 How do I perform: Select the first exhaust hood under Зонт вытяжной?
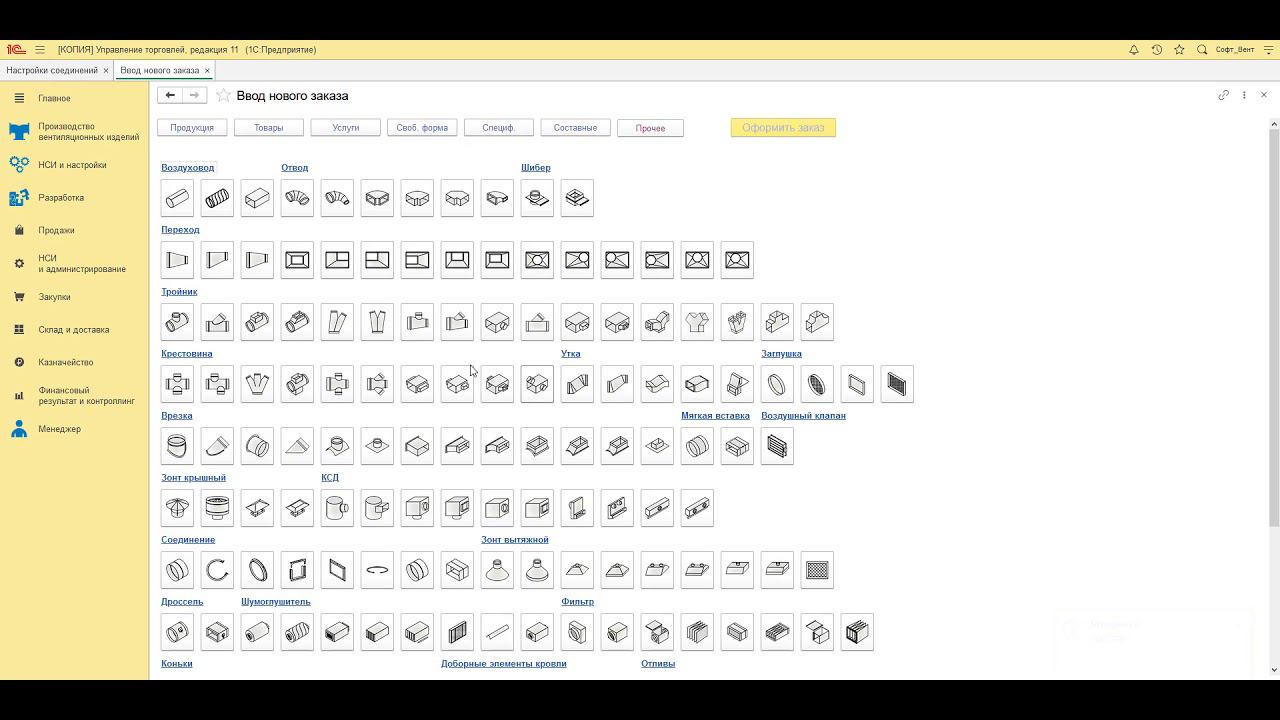pyautogui.click(x=497, y=570)
